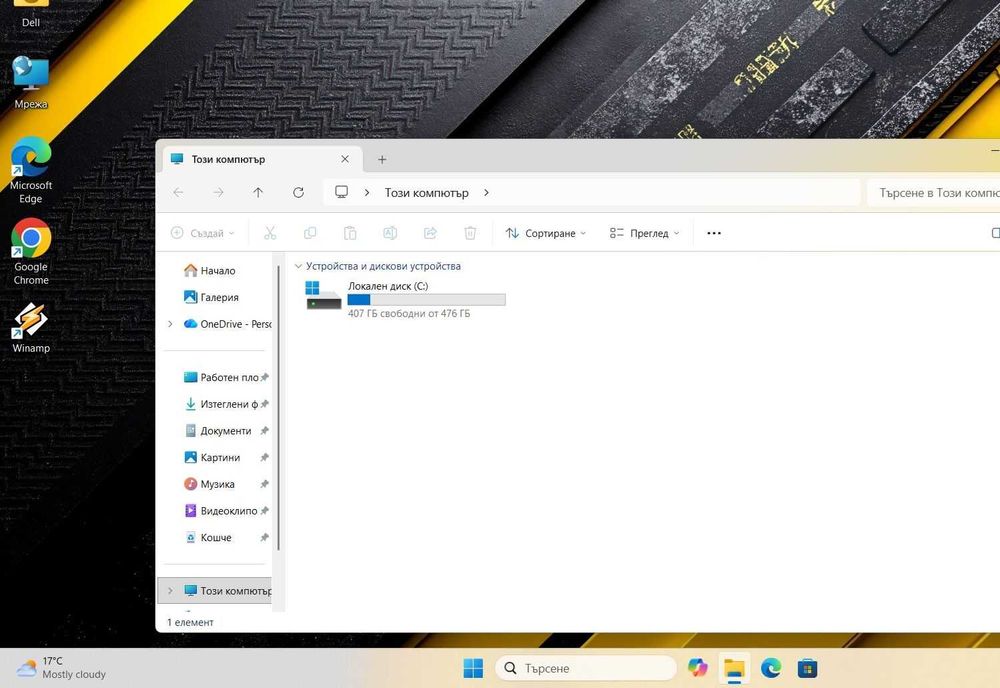
Task: Open Winamp desktop shortcut
Action: [31, 328]
